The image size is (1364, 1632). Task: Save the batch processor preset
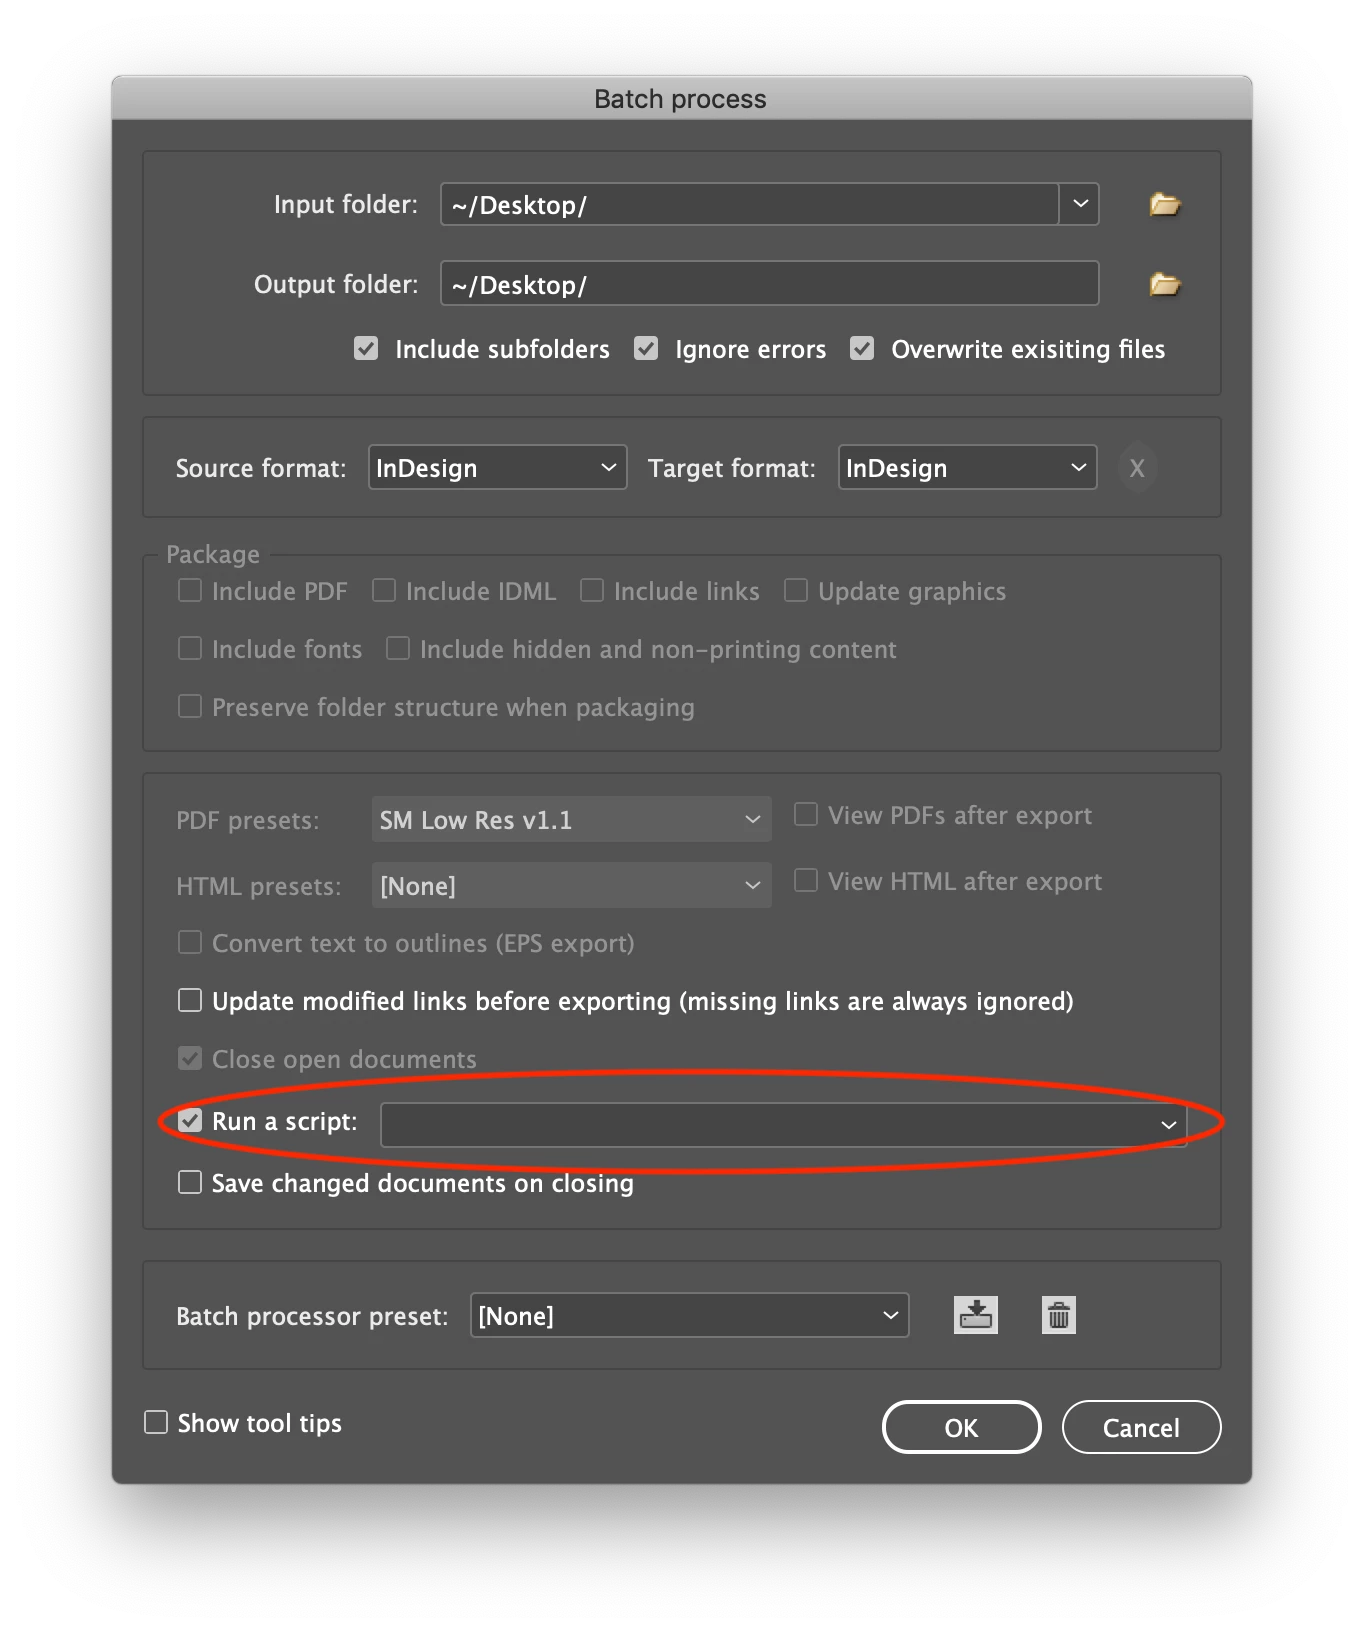point(976,1315)
